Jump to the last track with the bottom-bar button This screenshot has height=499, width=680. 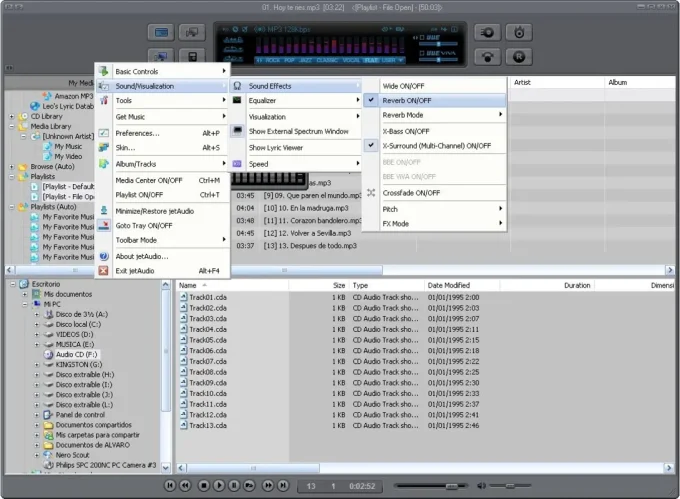285,485
